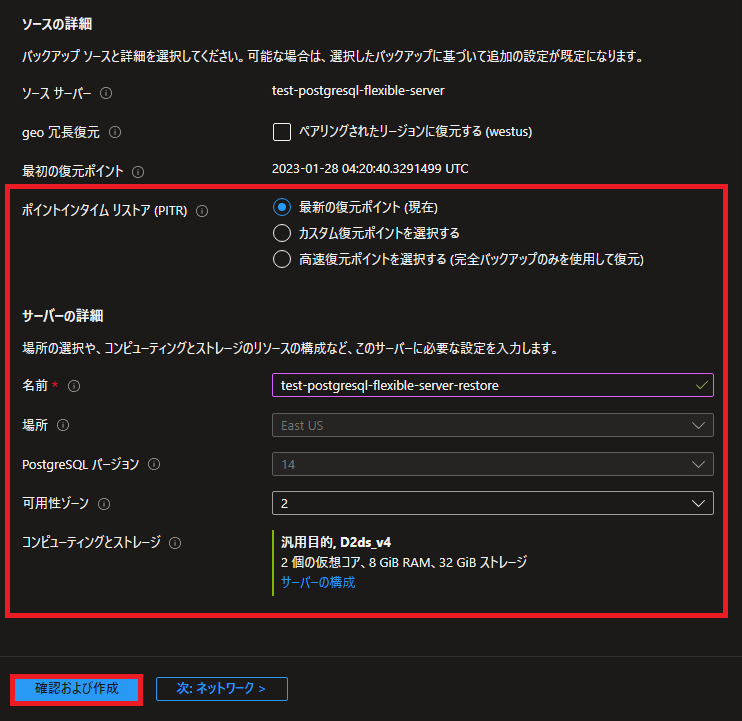Click info icon beside 場所 label

pos(63,425)
